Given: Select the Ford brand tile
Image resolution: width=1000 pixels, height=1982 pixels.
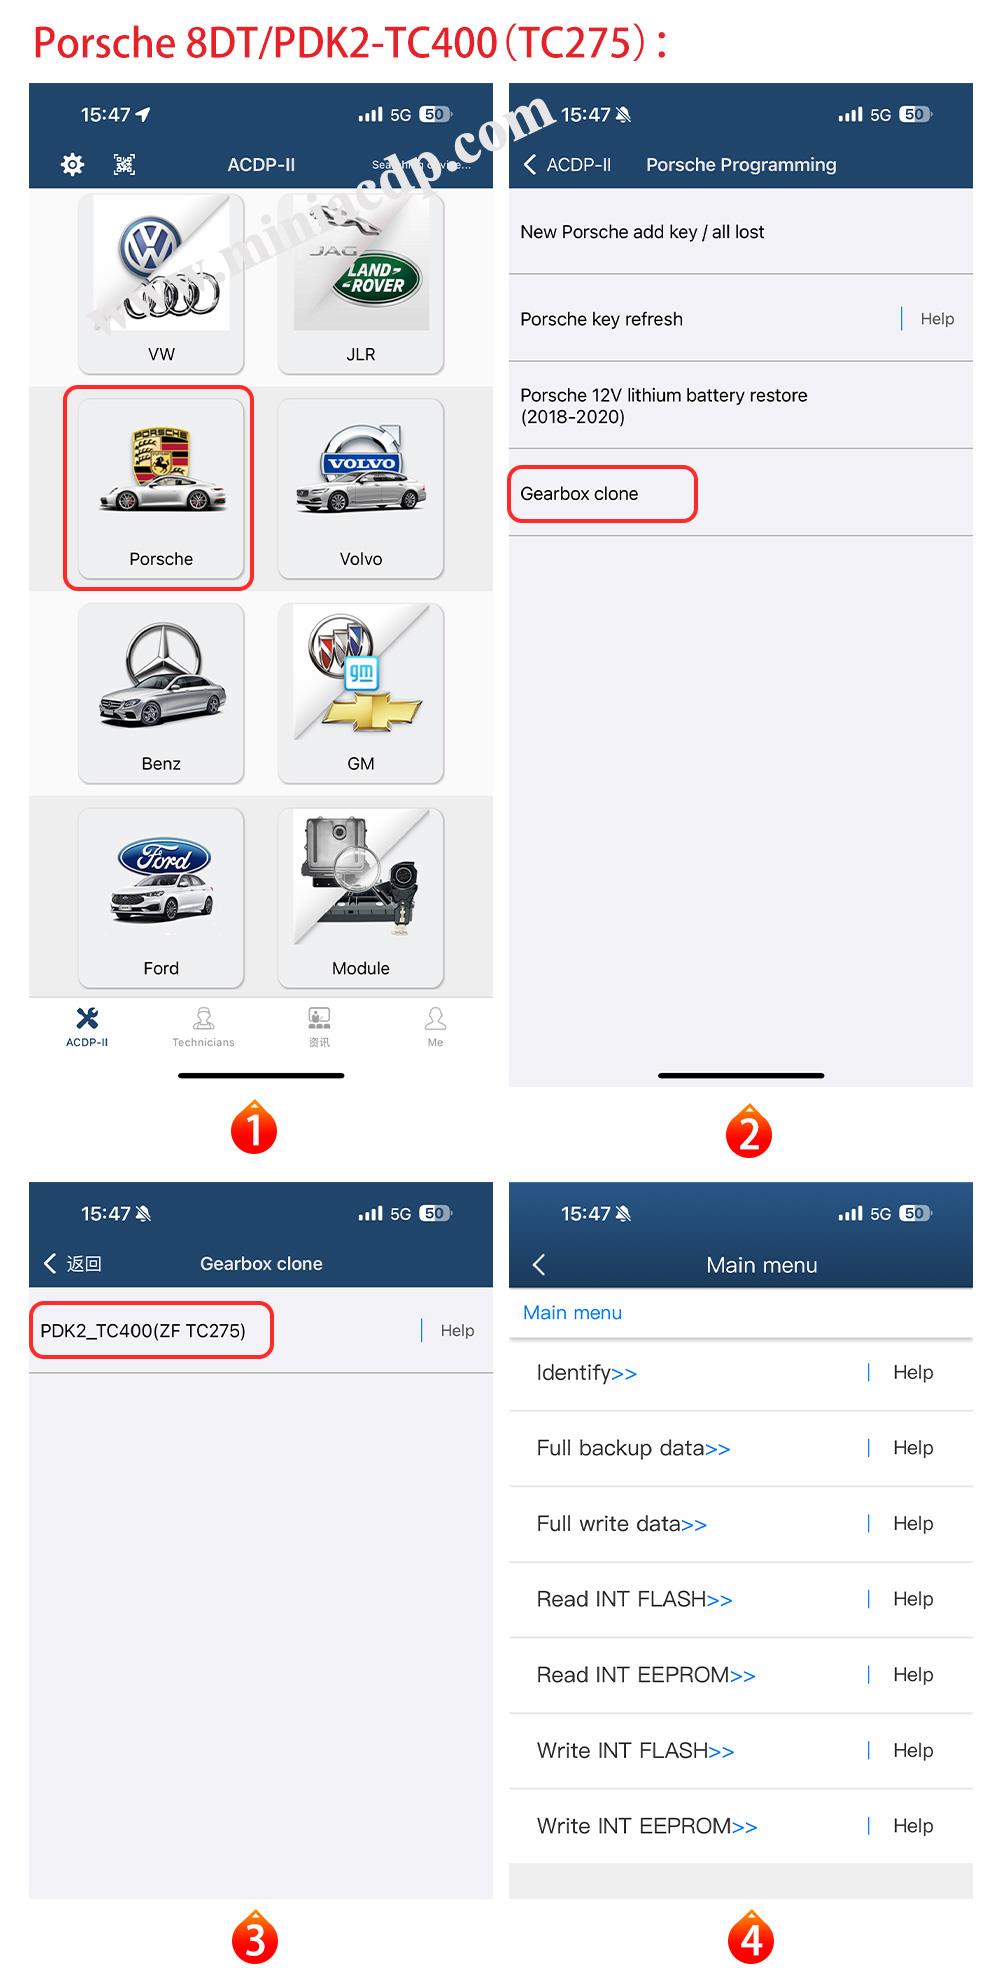Looking at the screenshot, I should coord(161,898).
